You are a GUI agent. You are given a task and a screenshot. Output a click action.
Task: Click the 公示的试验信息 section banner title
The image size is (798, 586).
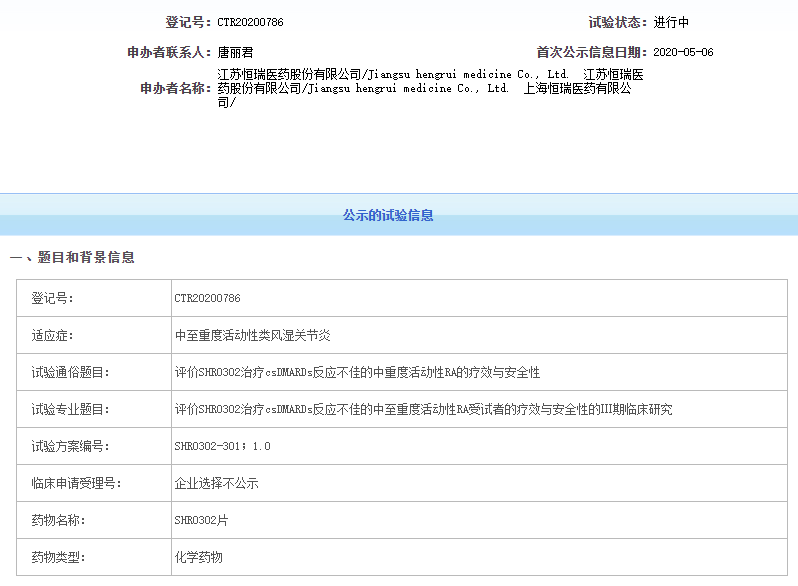388,215
